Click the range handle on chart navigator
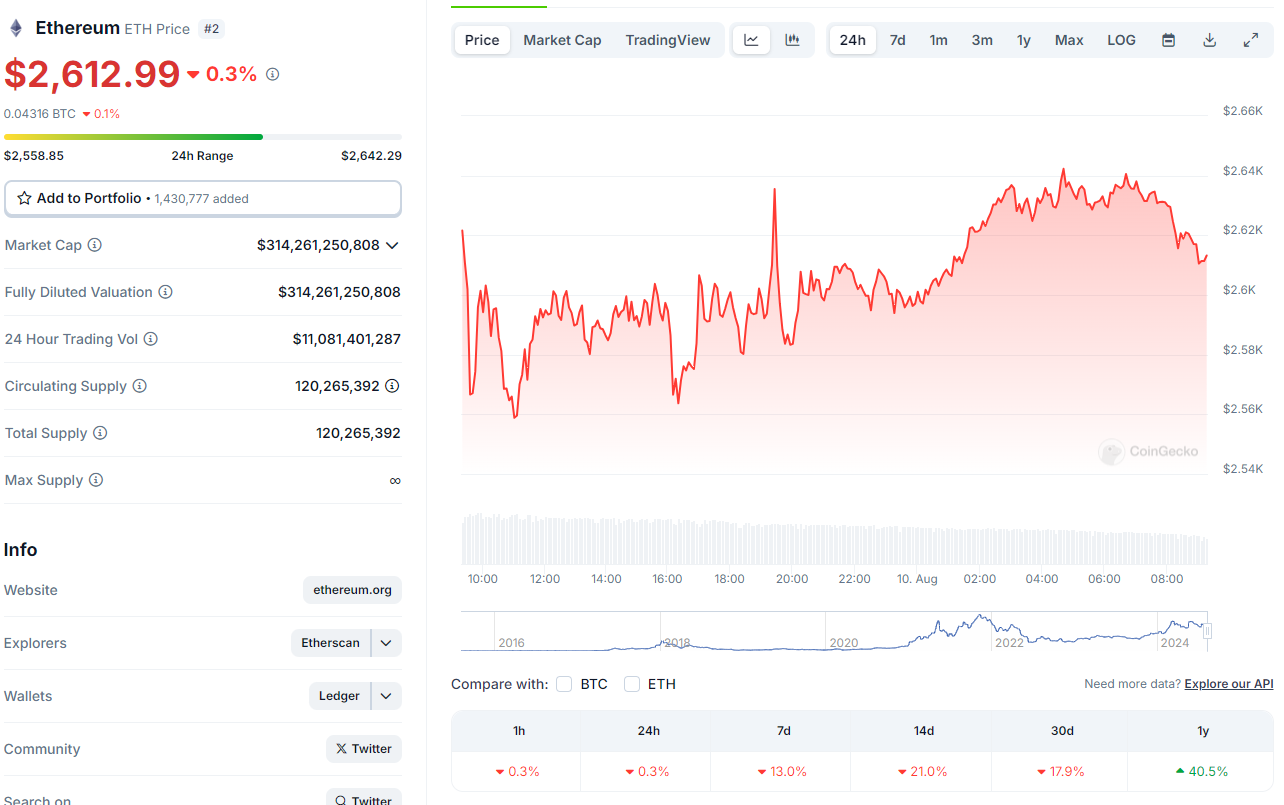Image resolution: width=1284 pixels, height=805 pixels. pyautogui.click(x=1208, y=631)
